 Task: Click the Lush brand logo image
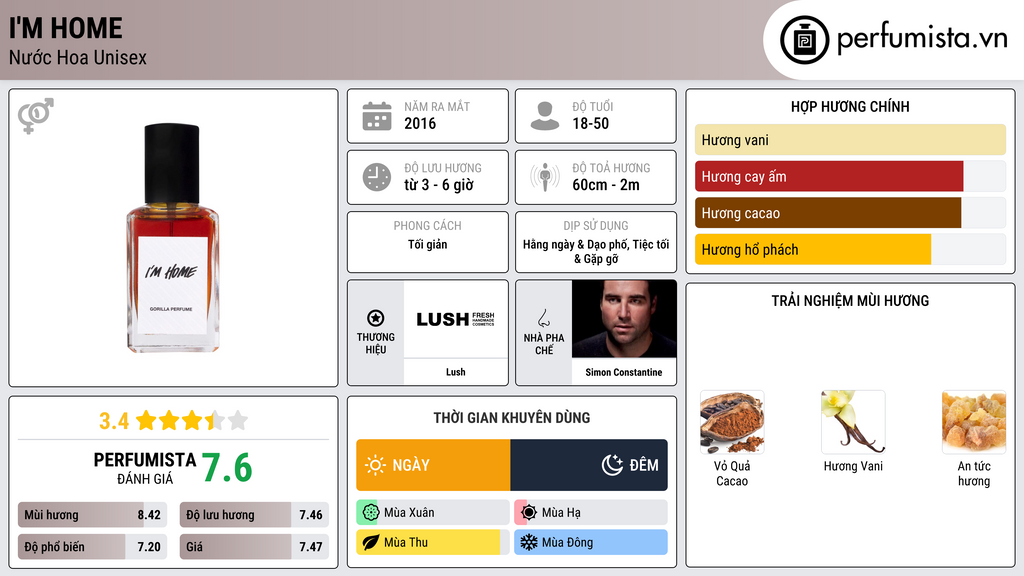[456, 319]
